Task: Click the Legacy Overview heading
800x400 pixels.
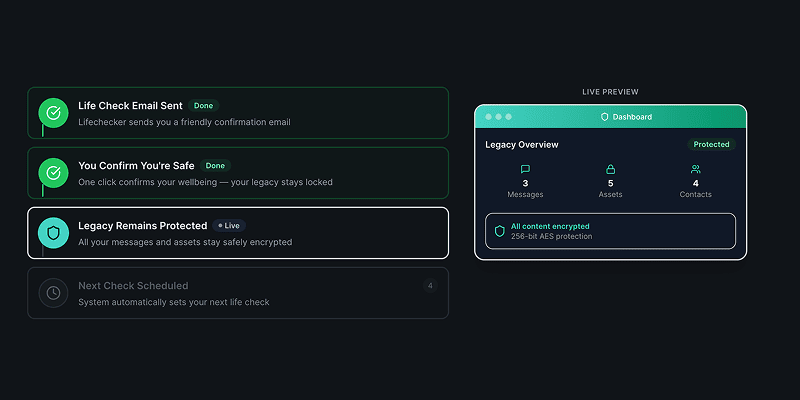Action: pos(522,145)
